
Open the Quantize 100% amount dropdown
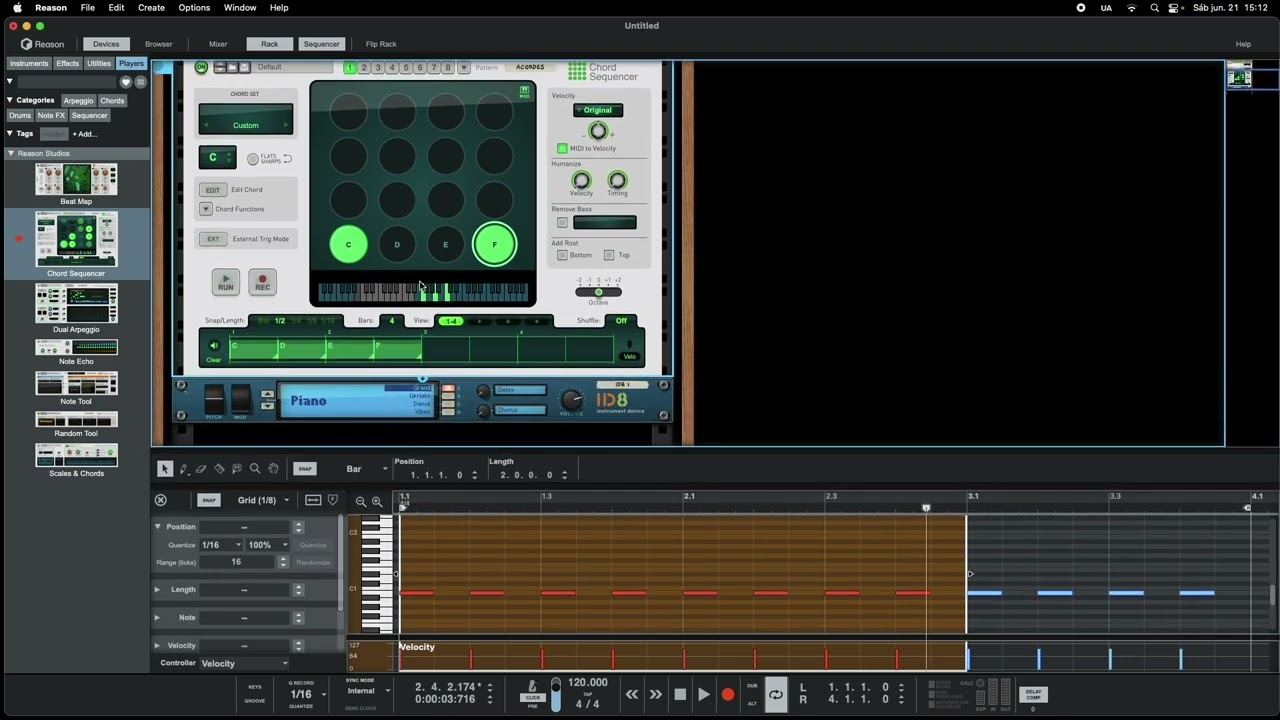[268, 545]
